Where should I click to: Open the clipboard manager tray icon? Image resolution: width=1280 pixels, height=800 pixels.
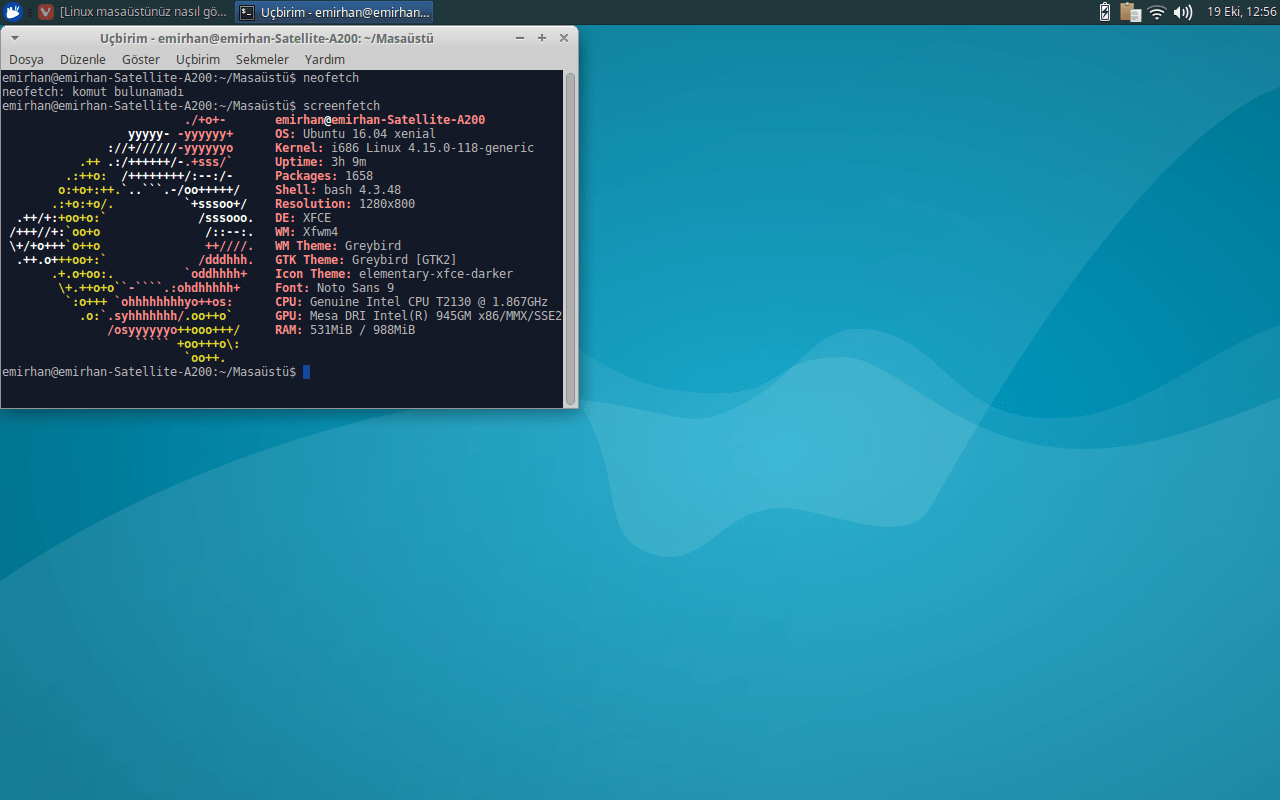[x=1131, y=12]
